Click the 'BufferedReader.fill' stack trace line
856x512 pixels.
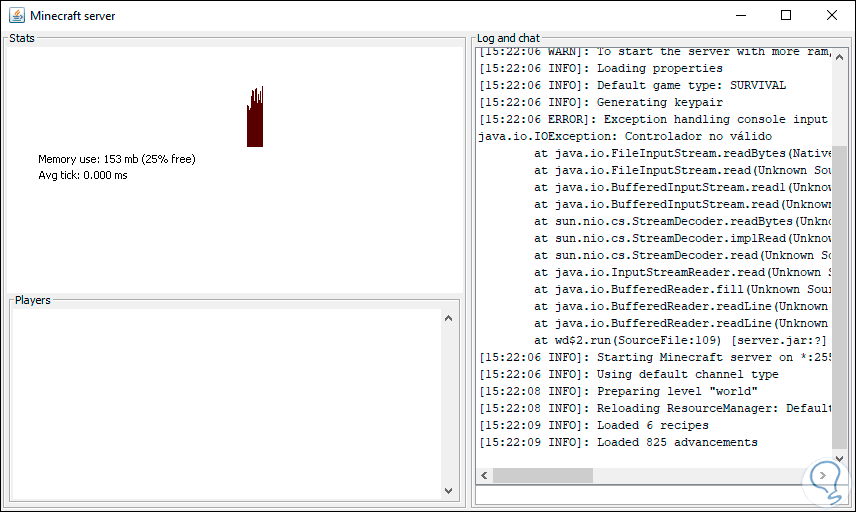682,289
